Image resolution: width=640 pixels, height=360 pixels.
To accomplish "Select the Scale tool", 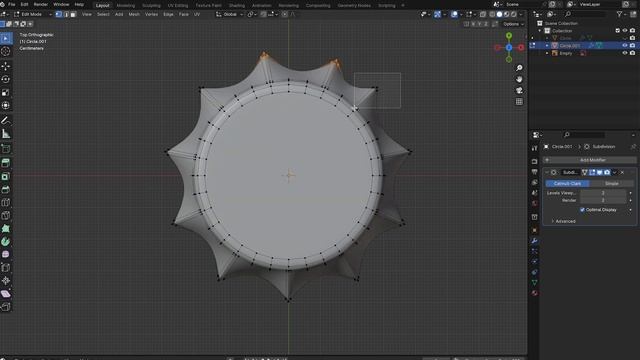I will pos(6,93).
